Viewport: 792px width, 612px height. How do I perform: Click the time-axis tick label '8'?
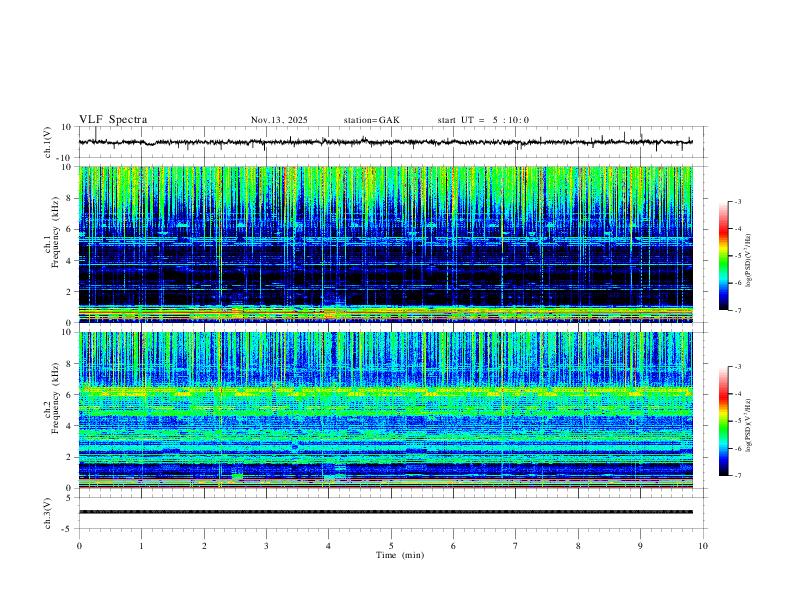578,546
